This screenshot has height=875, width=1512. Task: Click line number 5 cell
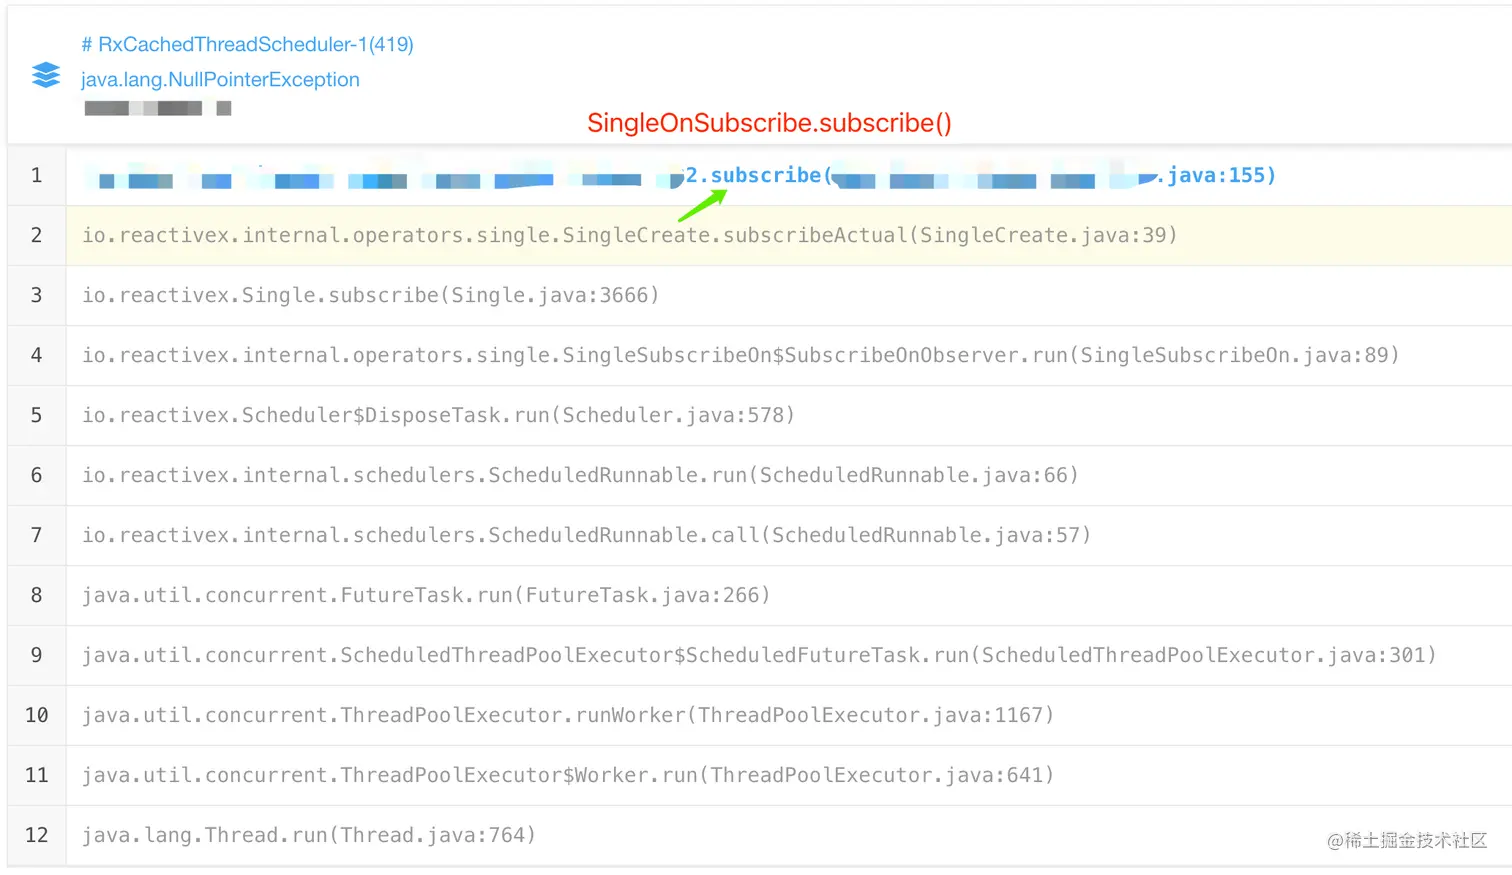(37, 416)
